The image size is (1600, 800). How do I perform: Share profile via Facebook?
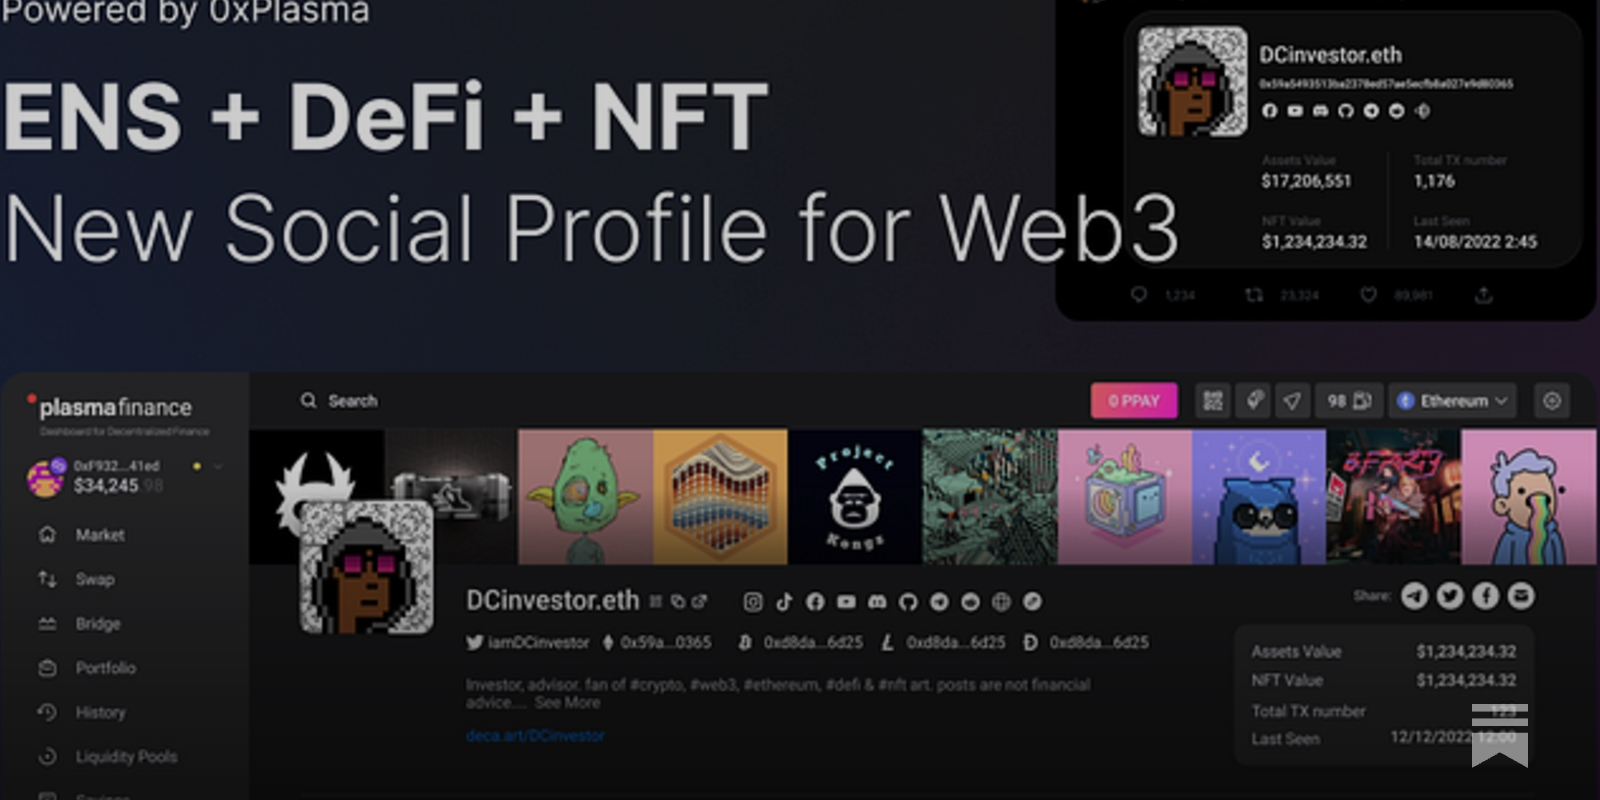point(1486,596)
